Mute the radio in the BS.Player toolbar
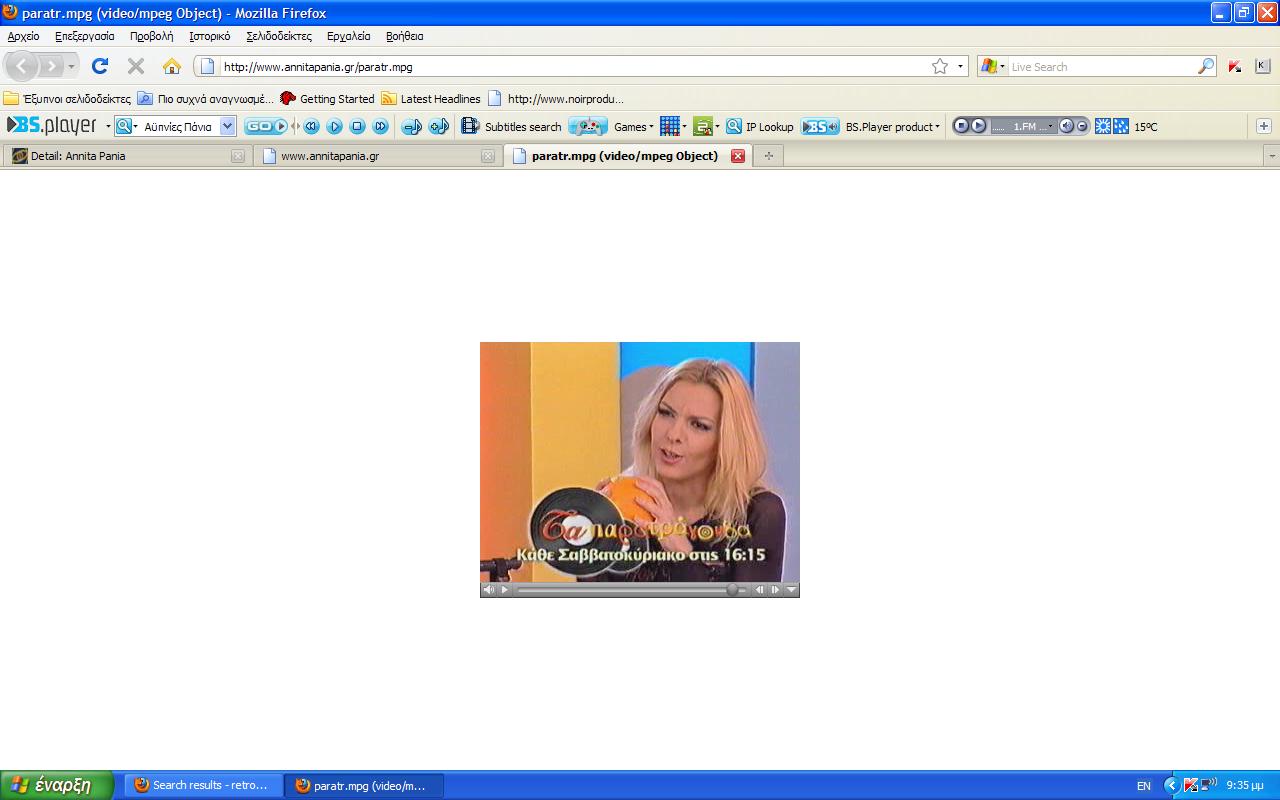Screen dimensions: 1280x800 click(x=1066, y=126)
